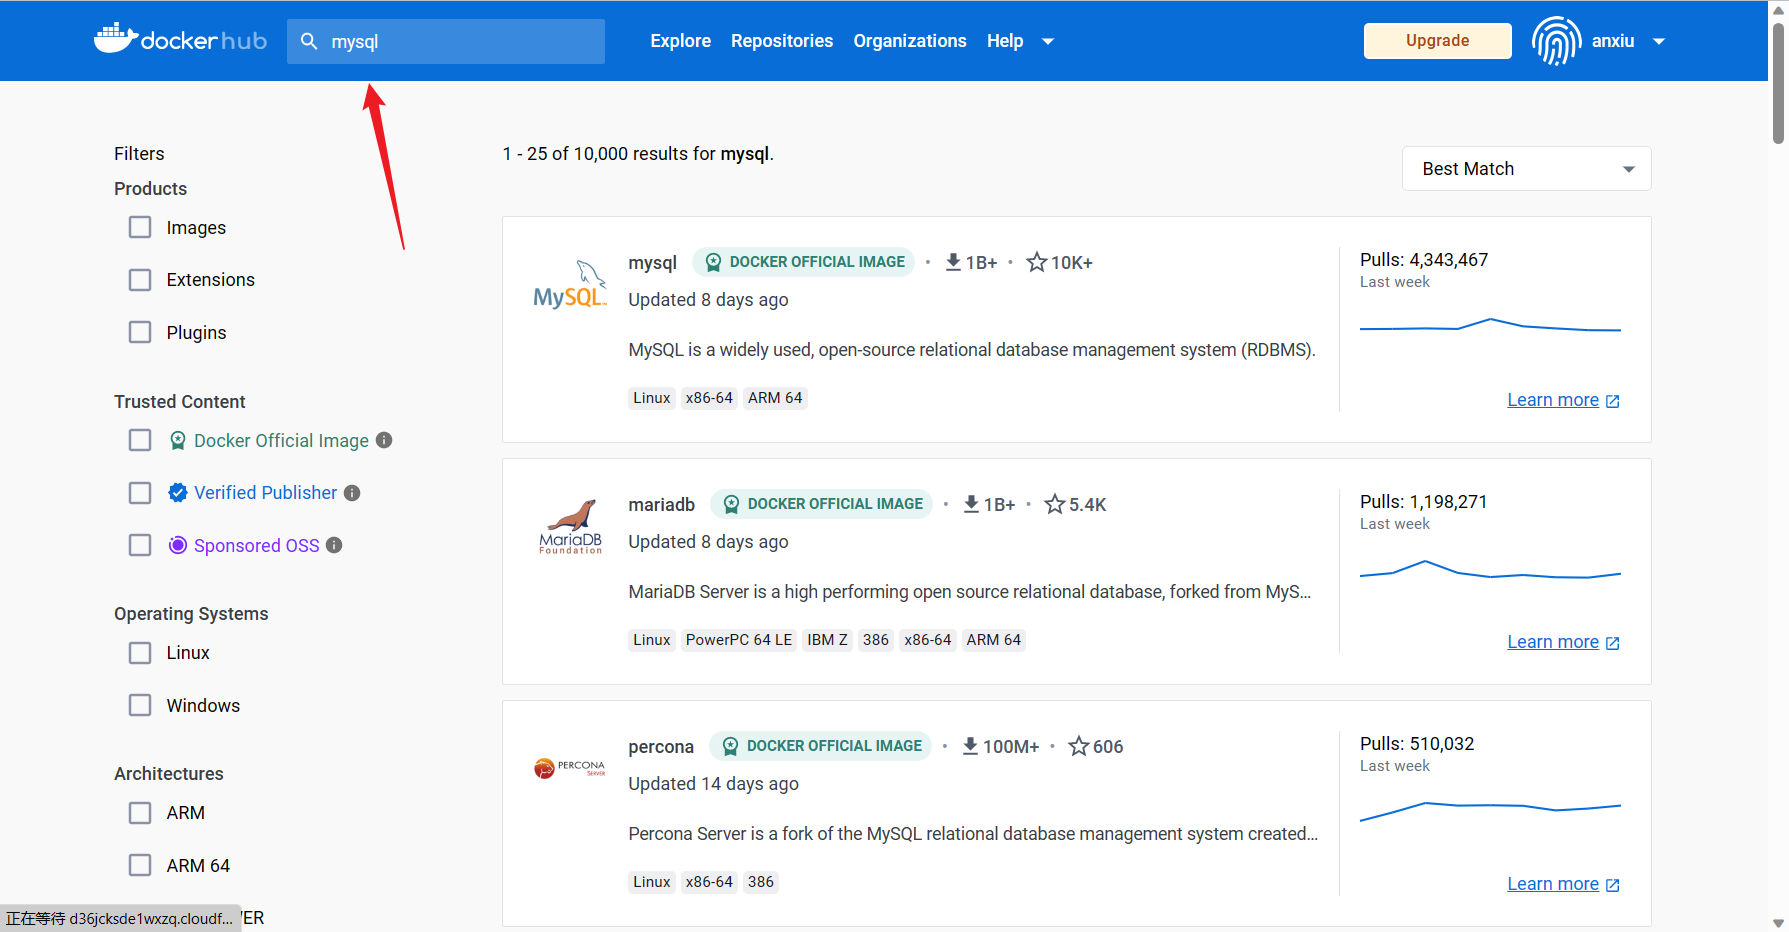1789x932 pixels.
Task: Click the info icon beside Verified Publisher
Action: tap(352, 493)
